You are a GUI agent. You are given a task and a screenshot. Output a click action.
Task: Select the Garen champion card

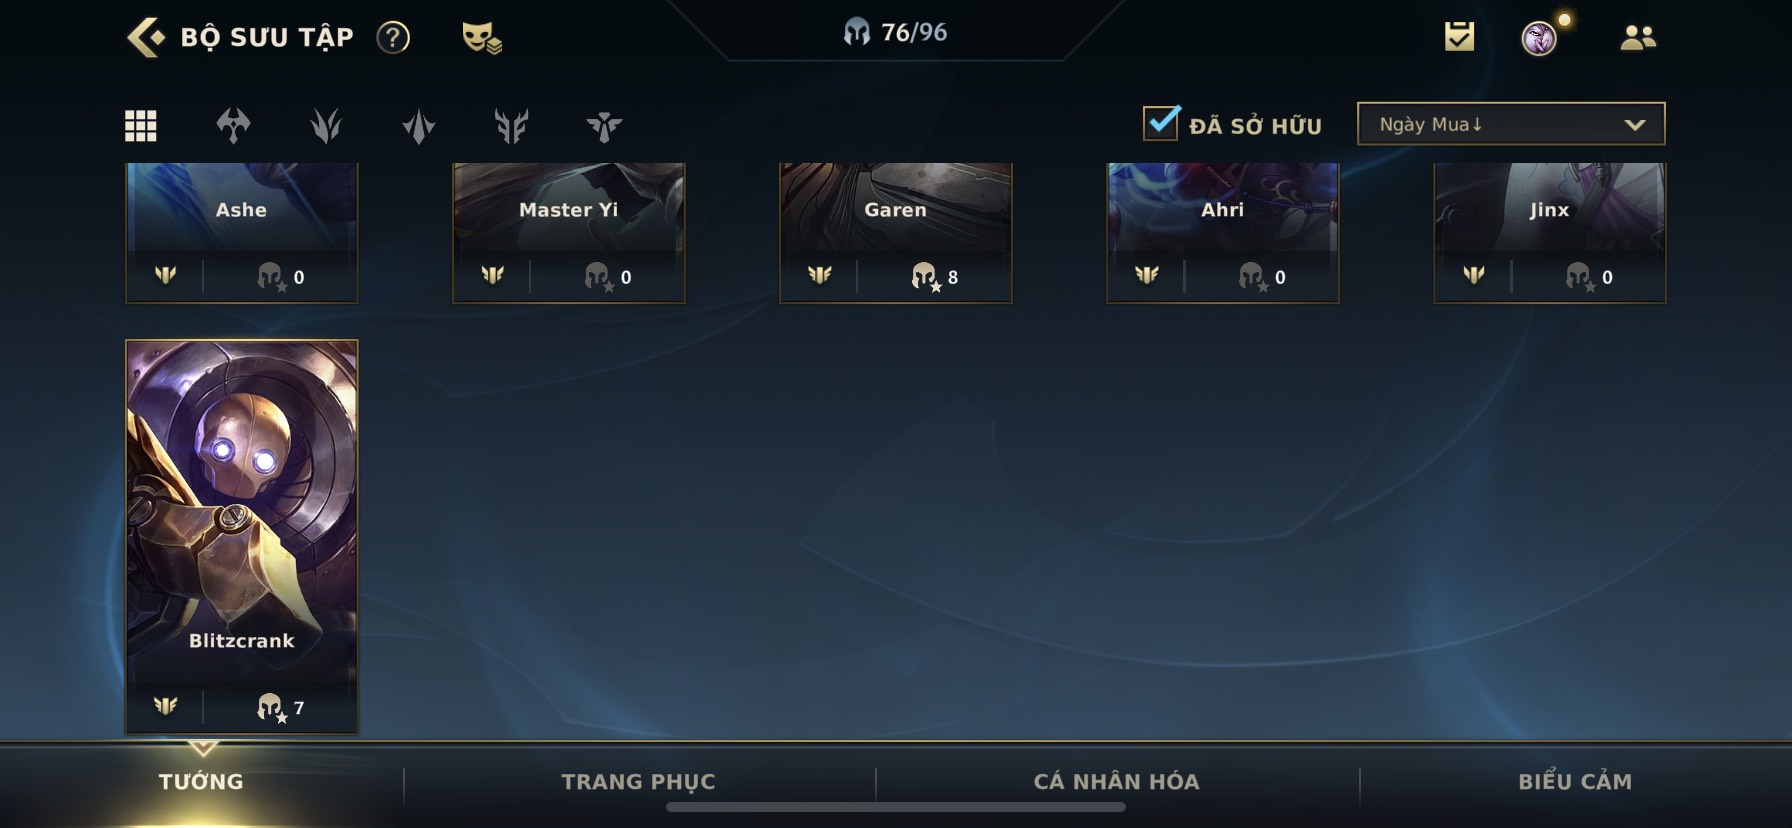pos(896,232)
